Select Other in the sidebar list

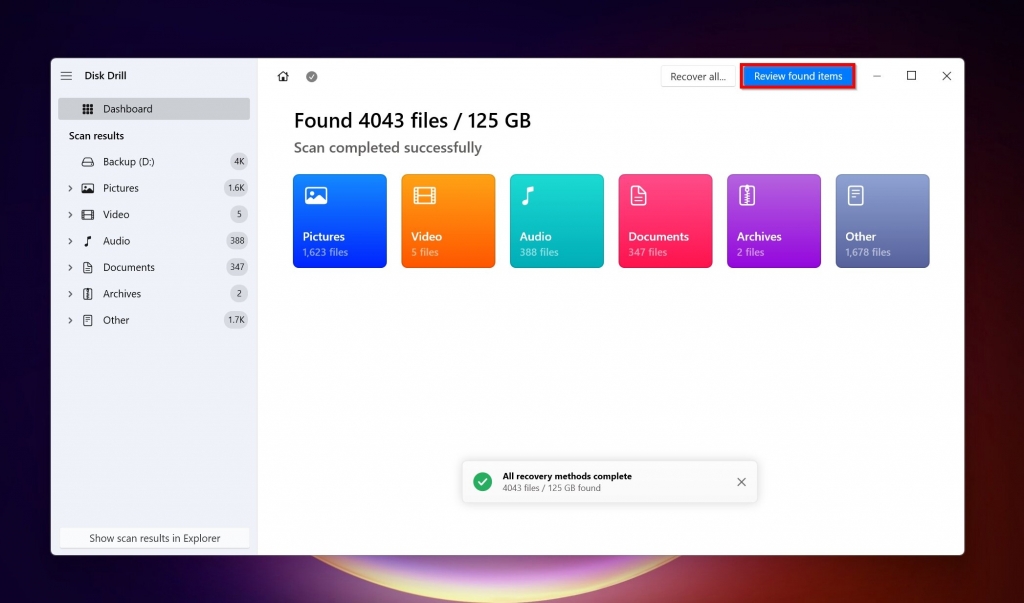[x=116, y=321]
